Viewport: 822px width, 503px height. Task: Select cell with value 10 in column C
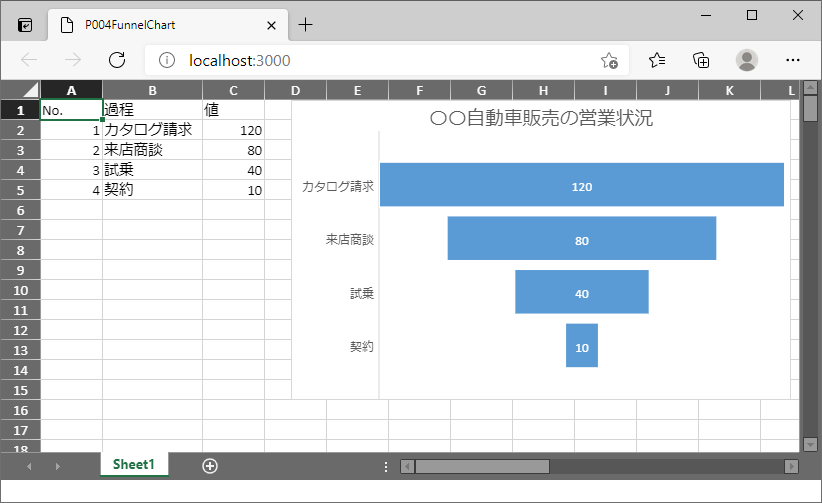coord(233,190)
